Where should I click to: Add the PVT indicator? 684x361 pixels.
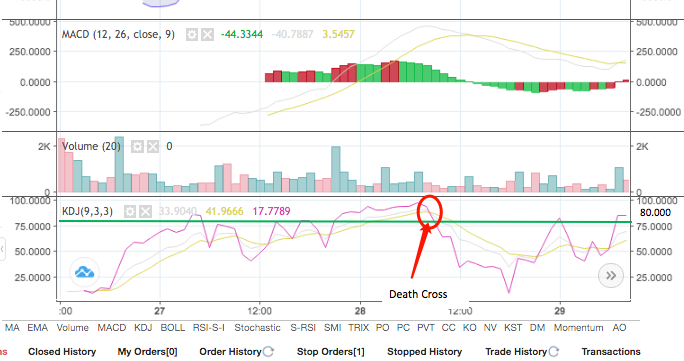tap(426, 328)
